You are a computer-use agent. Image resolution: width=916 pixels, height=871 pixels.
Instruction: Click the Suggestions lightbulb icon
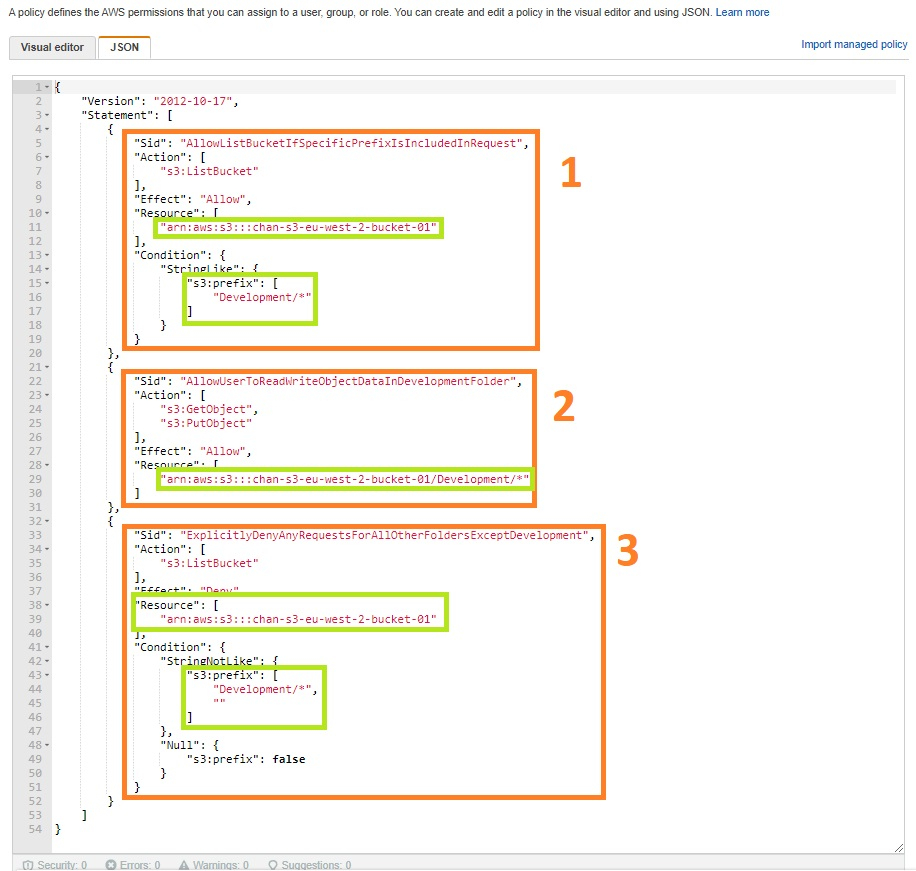(x=273, y=865)
